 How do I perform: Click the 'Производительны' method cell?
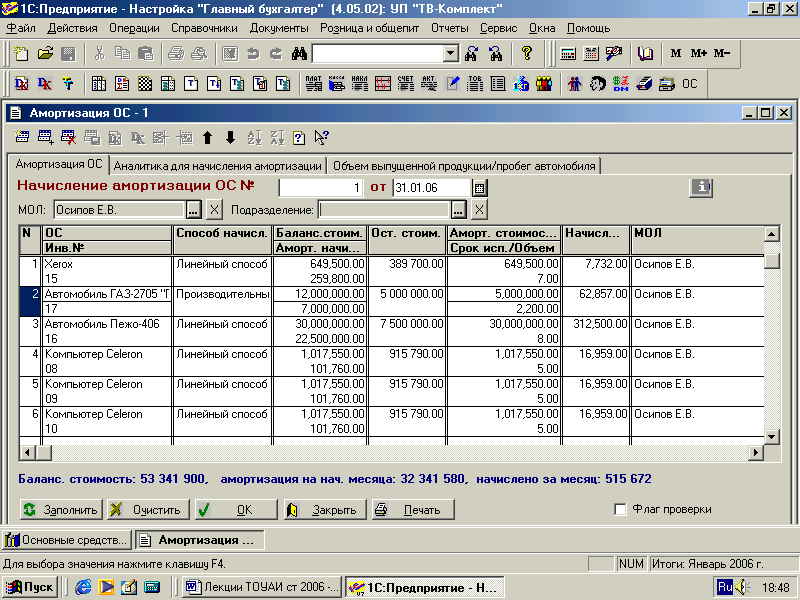[222, 294]
